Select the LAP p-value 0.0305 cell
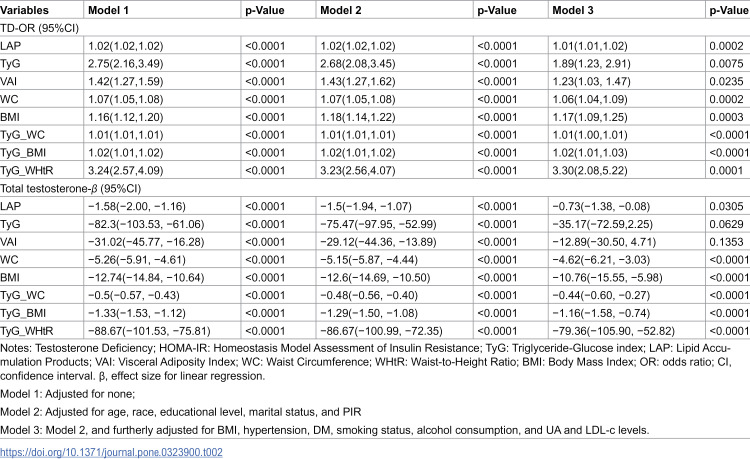 (x=726, y=206)
